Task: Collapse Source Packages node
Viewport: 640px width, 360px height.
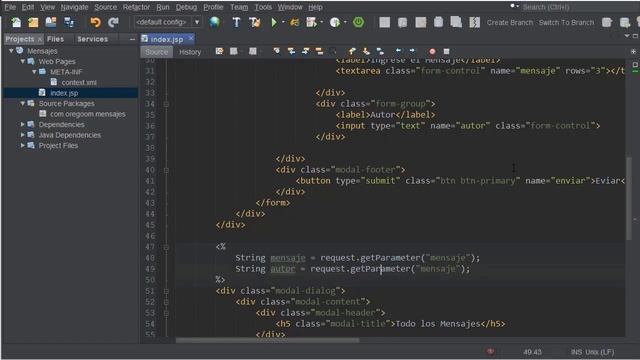Action: click(x=23, y=103)
